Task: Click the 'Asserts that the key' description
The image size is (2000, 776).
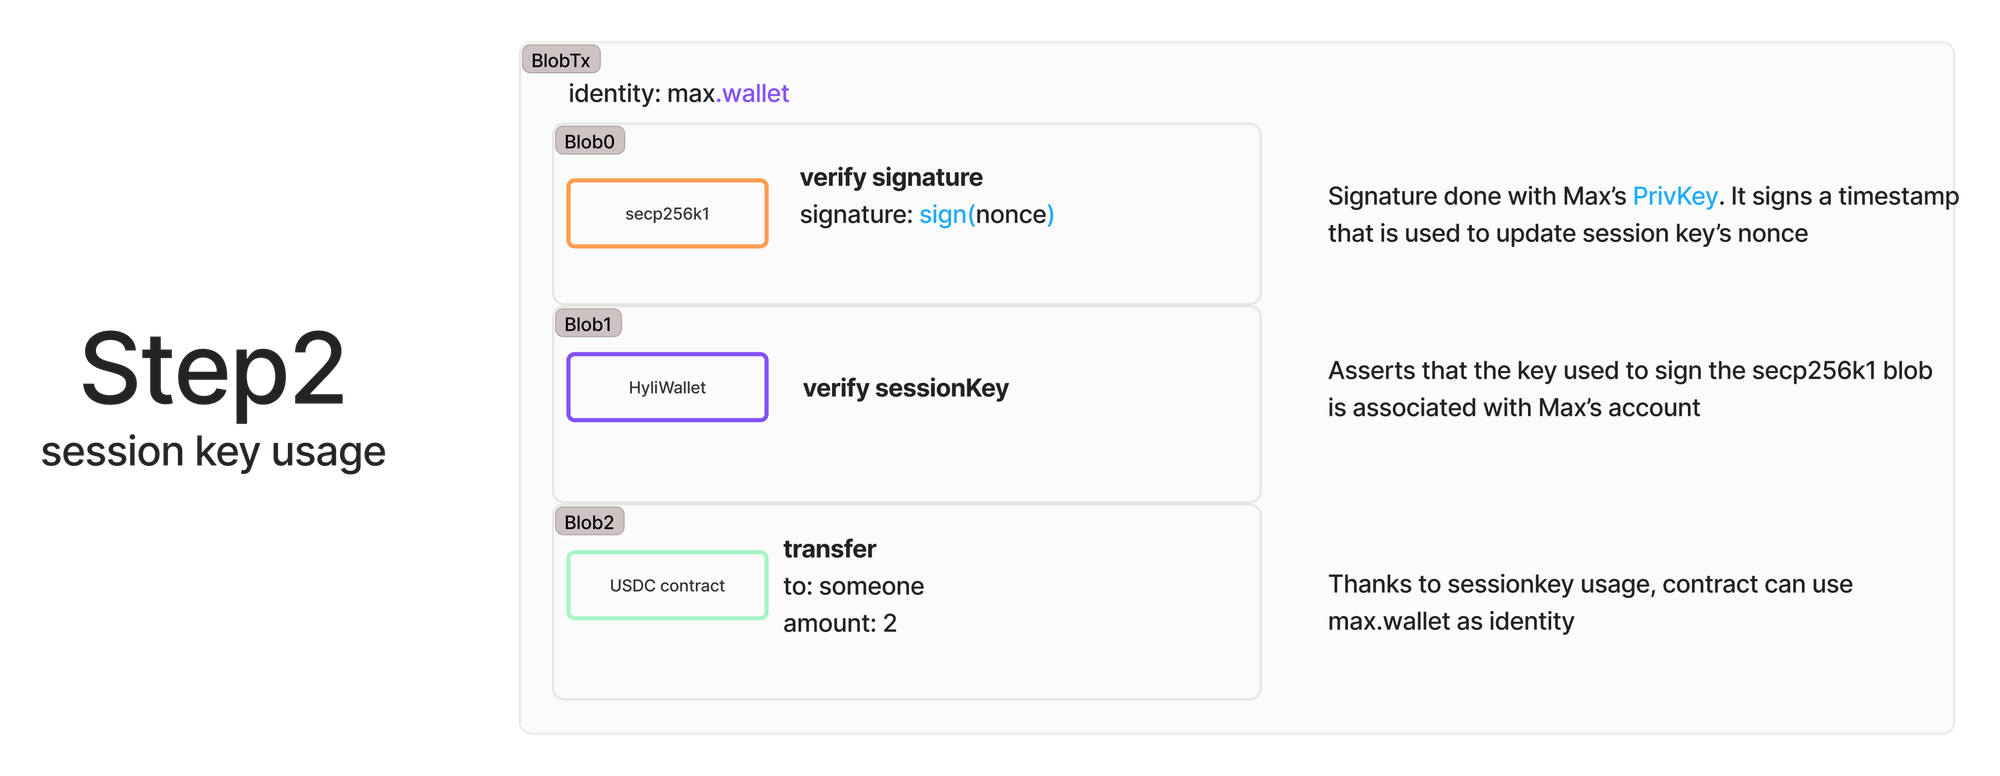Action: pyautogui.click(x=1630, y=389)
